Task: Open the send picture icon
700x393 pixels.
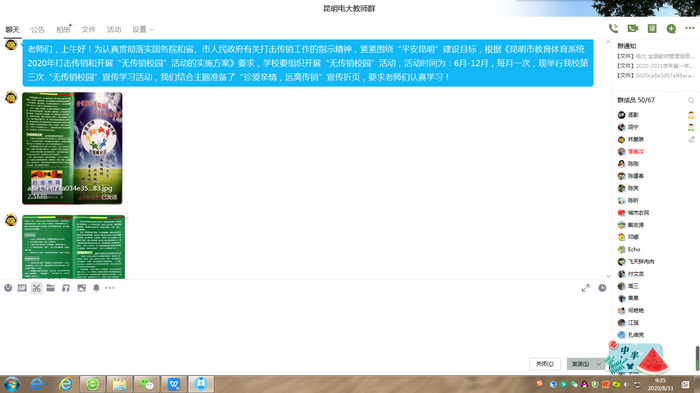Action: coord(81,288)
